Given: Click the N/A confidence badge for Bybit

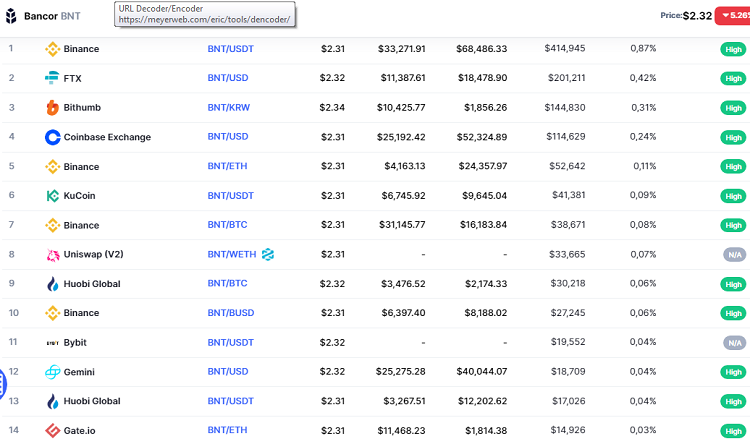Looking at the screenshot, I should (734, 343).
